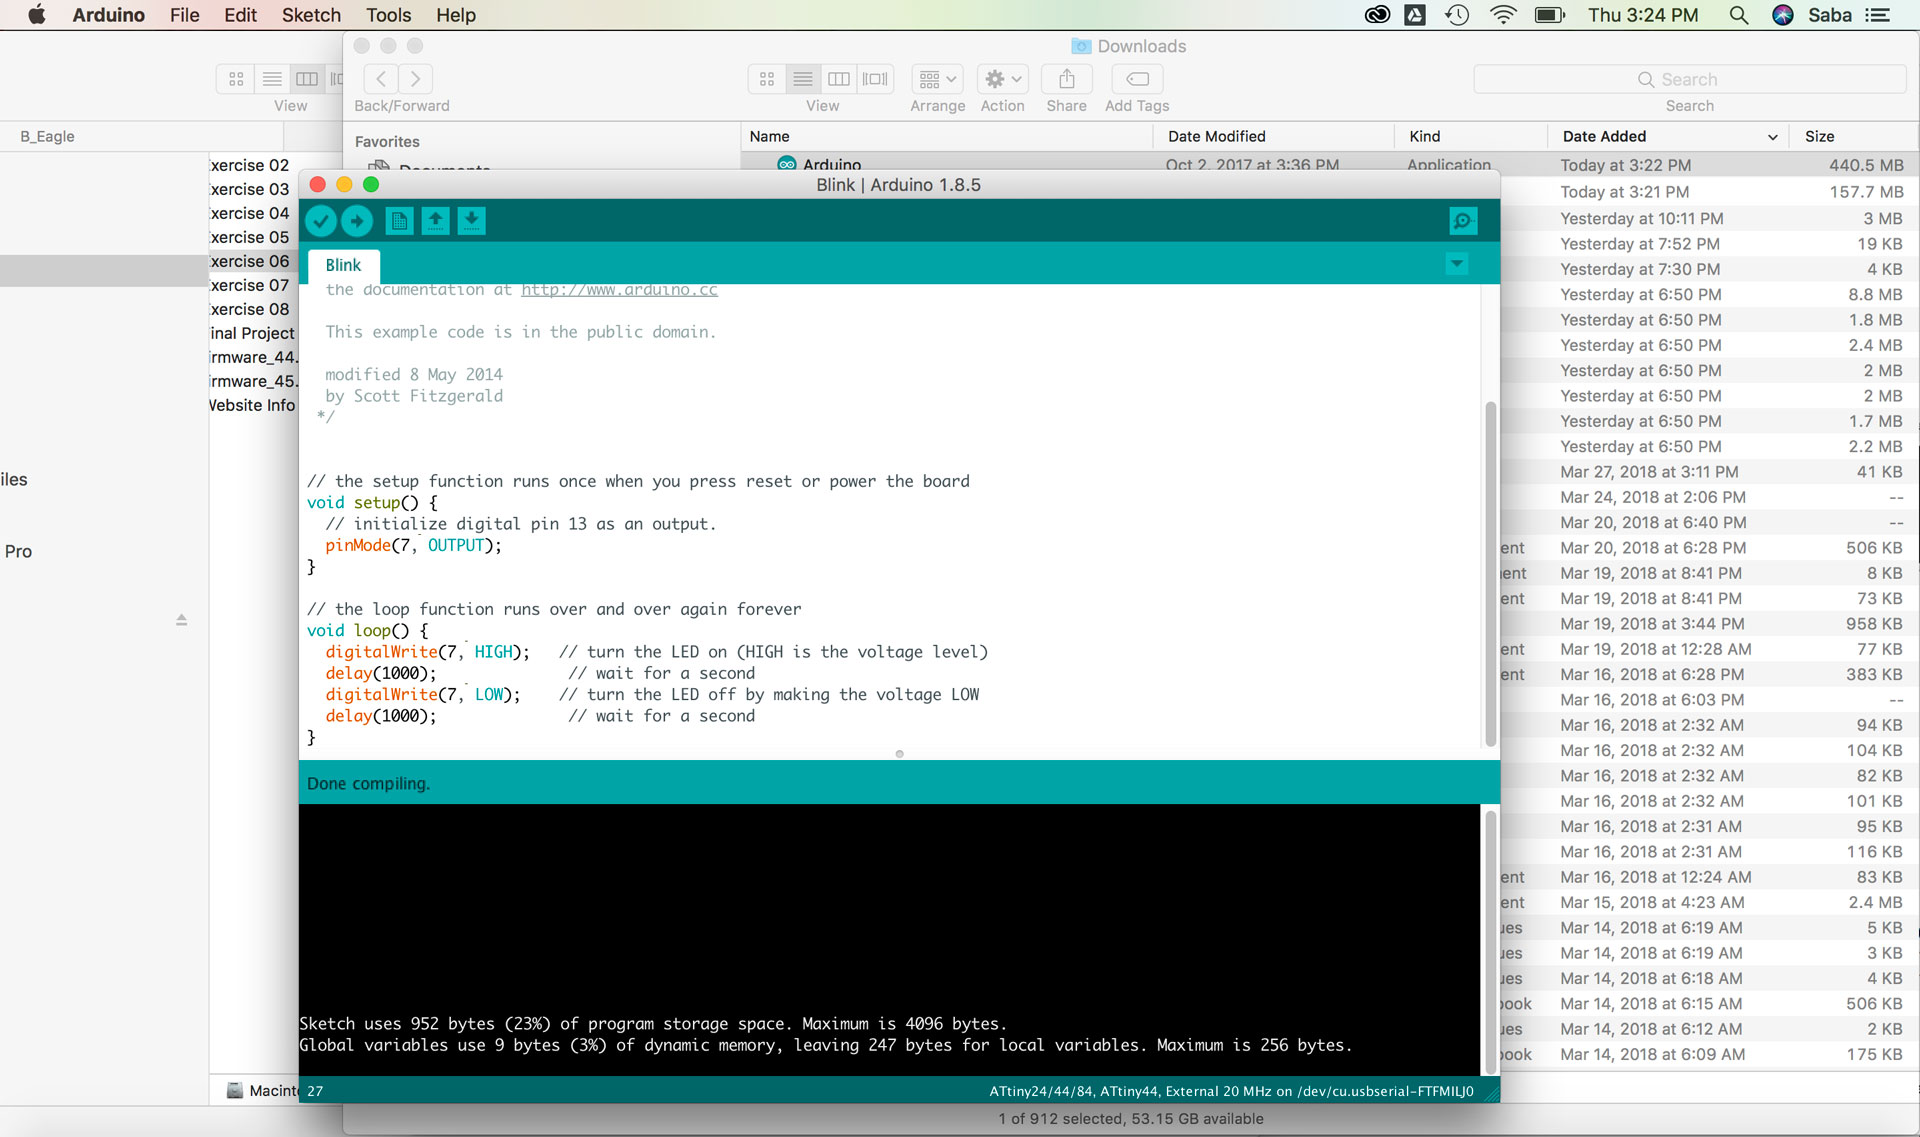Switch Downloads window to cover flow view
Viewport: 1920px width, 1137px height.
click(x=875, y=79)
